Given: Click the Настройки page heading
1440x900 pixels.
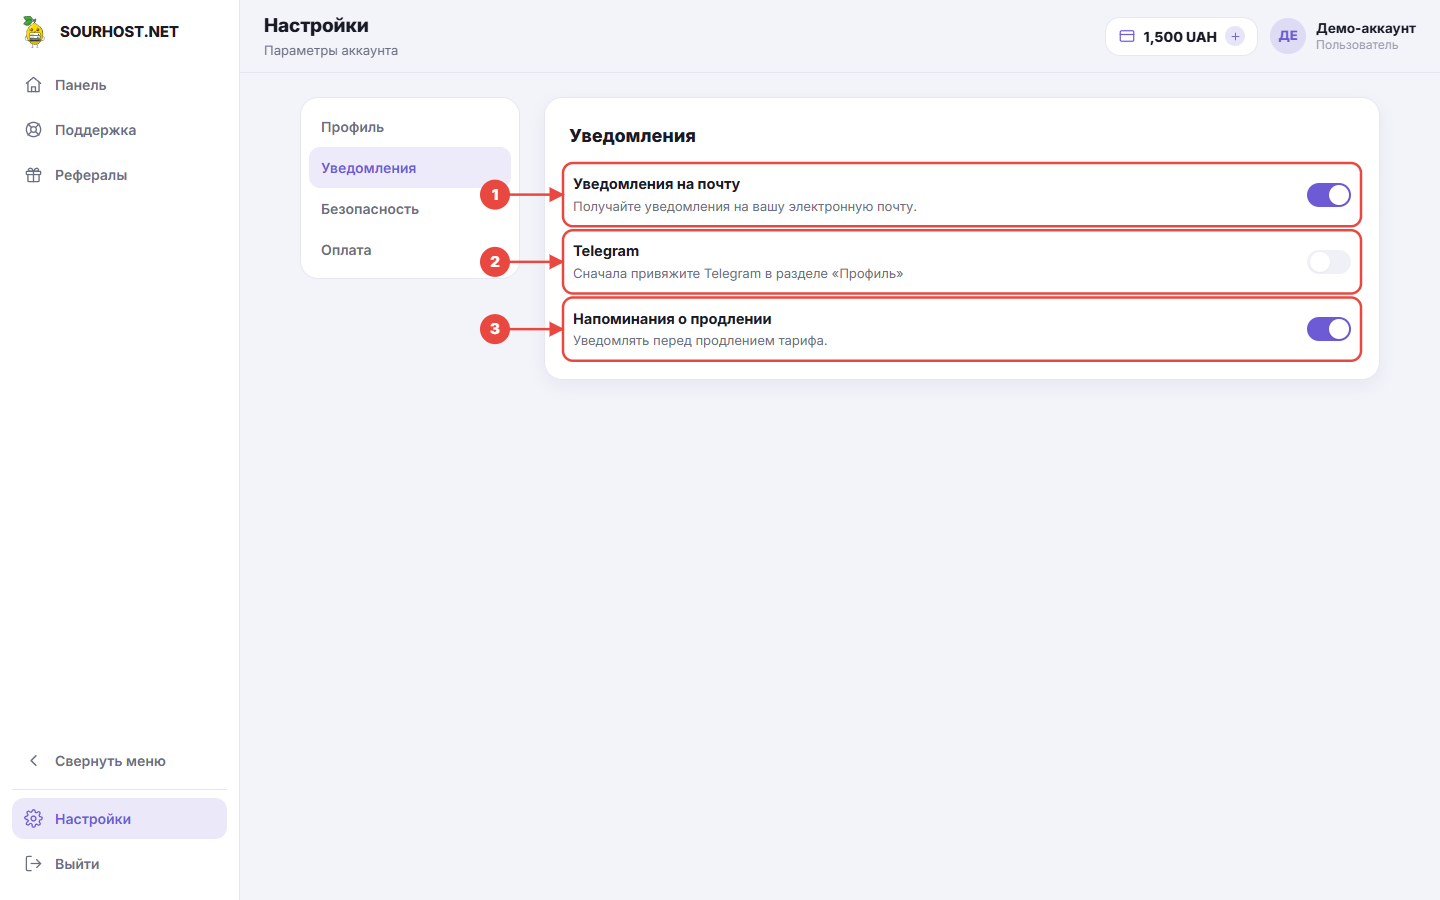Looking at the screenshot, I should (x=316, y=26).
